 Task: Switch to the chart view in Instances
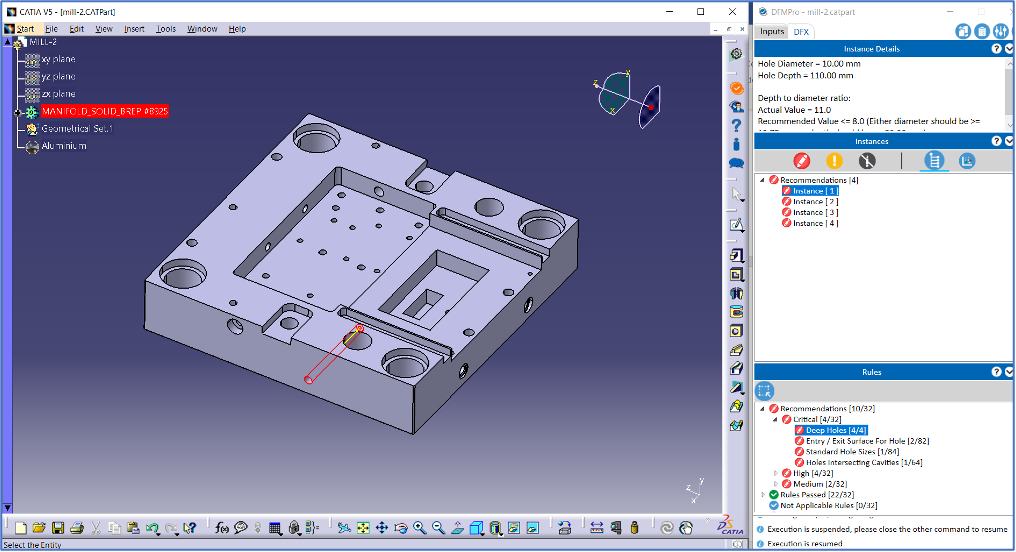[967, 161]
